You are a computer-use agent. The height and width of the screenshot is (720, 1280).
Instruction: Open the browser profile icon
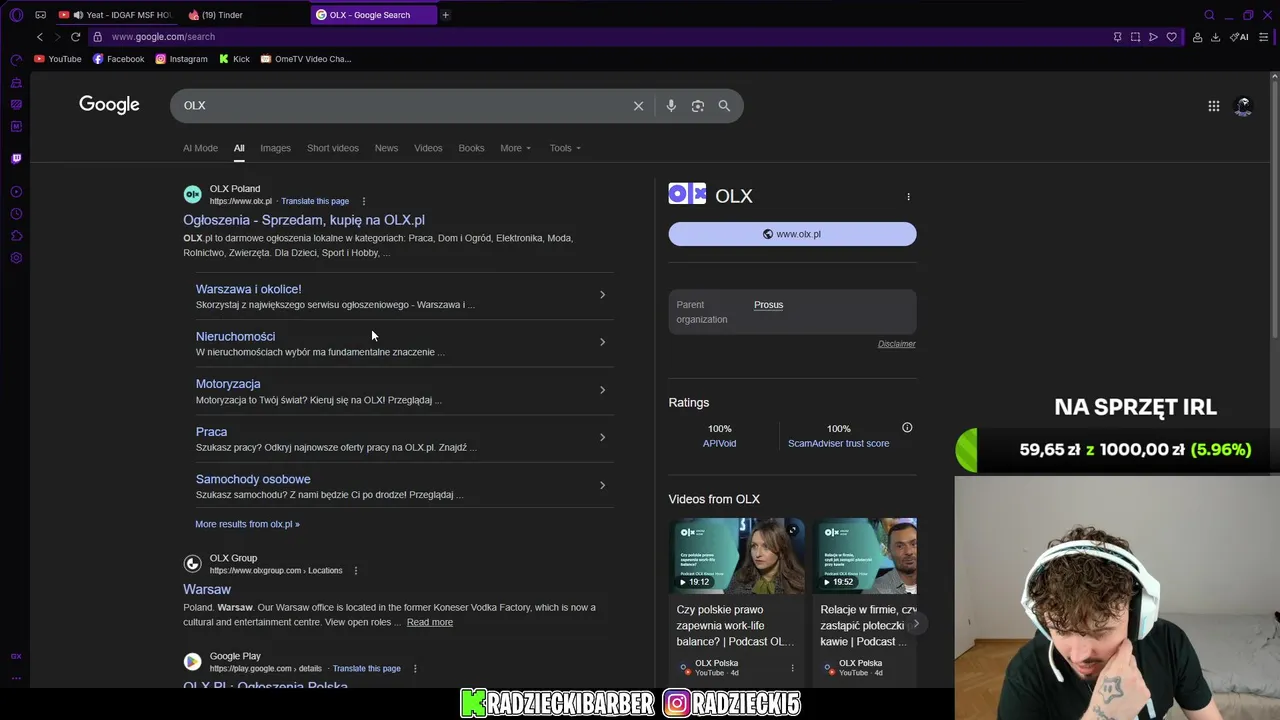click(1197, 37)
